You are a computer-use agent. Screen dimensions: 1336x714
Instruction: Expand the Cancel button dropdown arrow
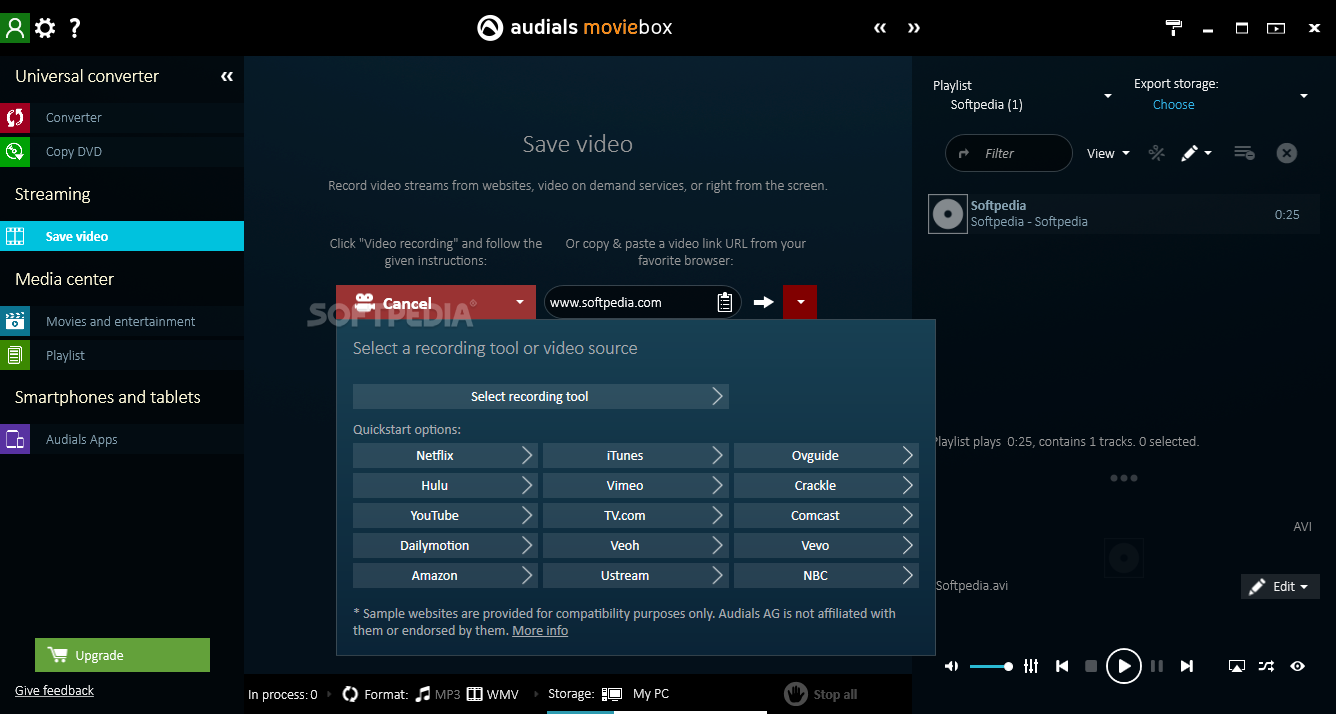[519, 303]
